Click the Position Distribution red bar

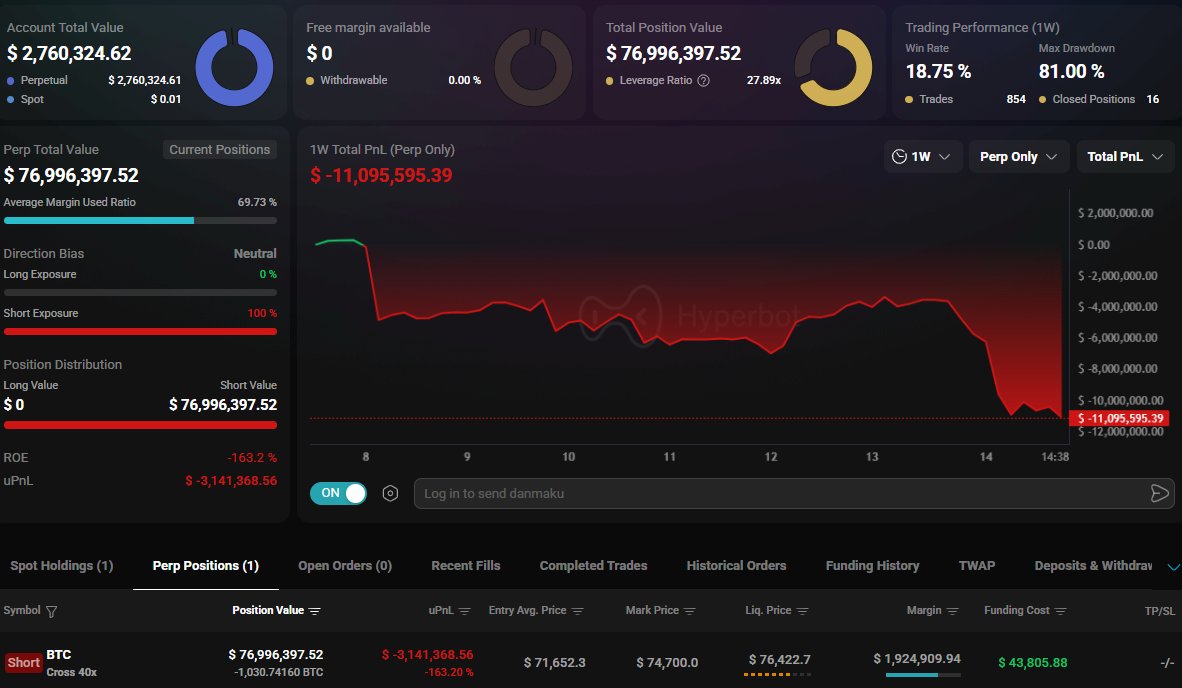click(140, 425)
